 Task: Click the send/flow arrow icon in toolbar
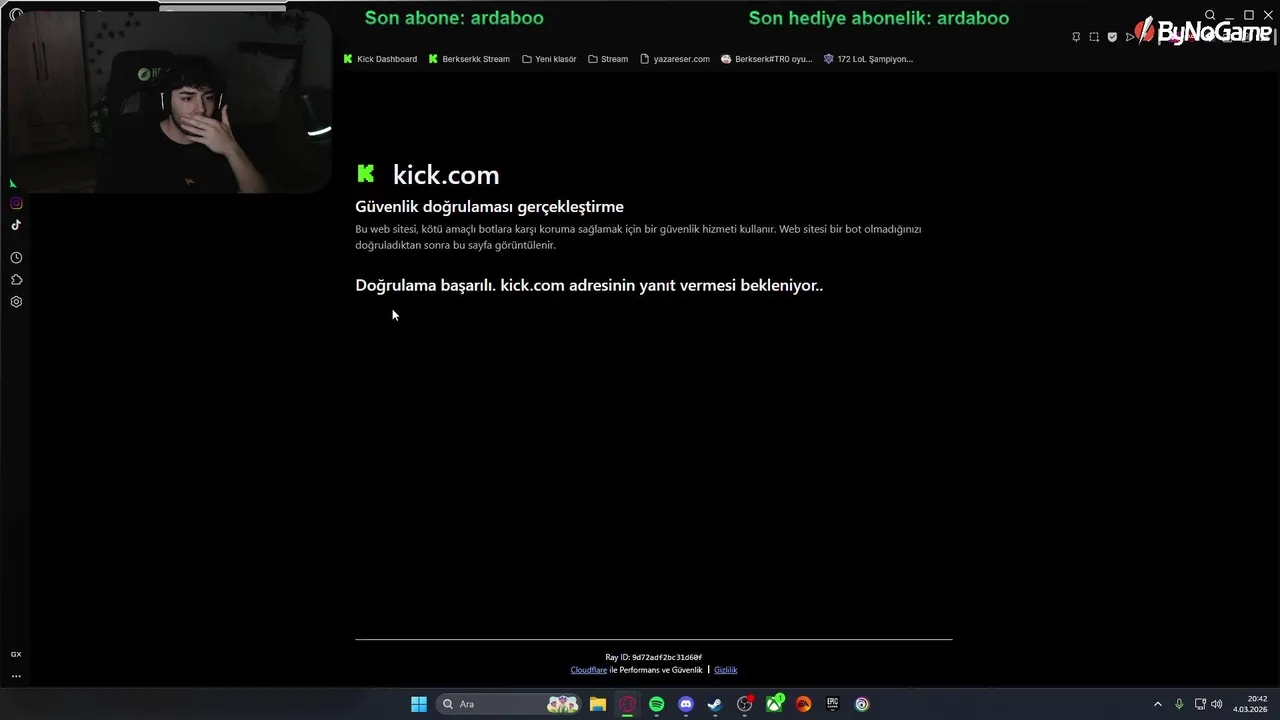coord(1130,37)
